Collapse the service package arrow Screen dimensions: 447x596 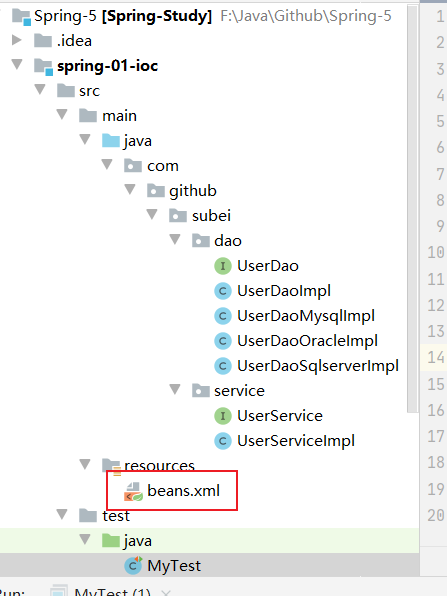175,389
